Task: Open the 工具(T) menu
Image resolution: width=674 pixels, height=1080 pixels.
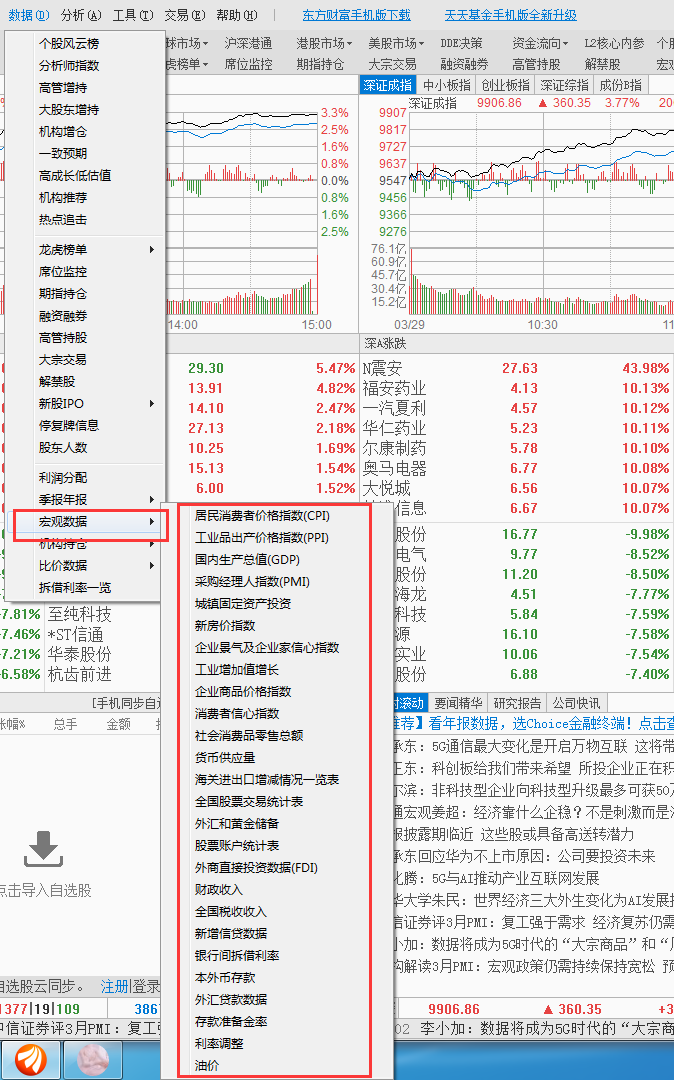Action: [x=133, y=14]
